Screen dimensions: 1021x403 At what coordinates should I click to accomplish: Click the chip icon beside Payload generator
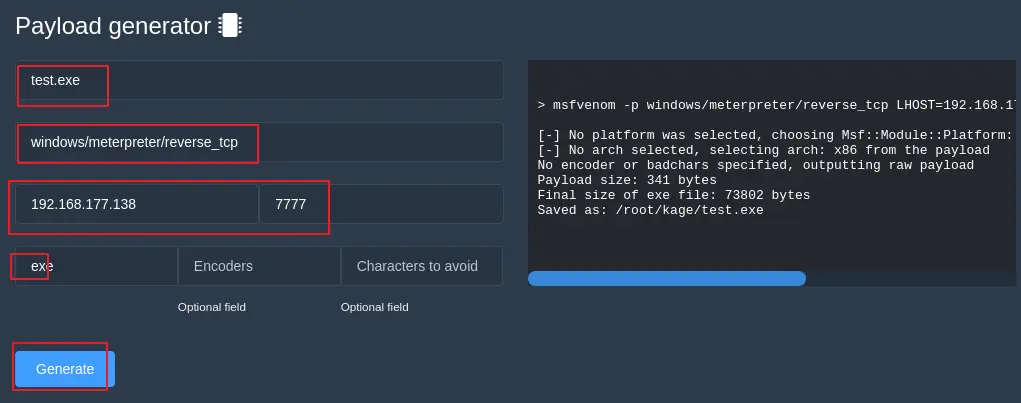[230, 25]
